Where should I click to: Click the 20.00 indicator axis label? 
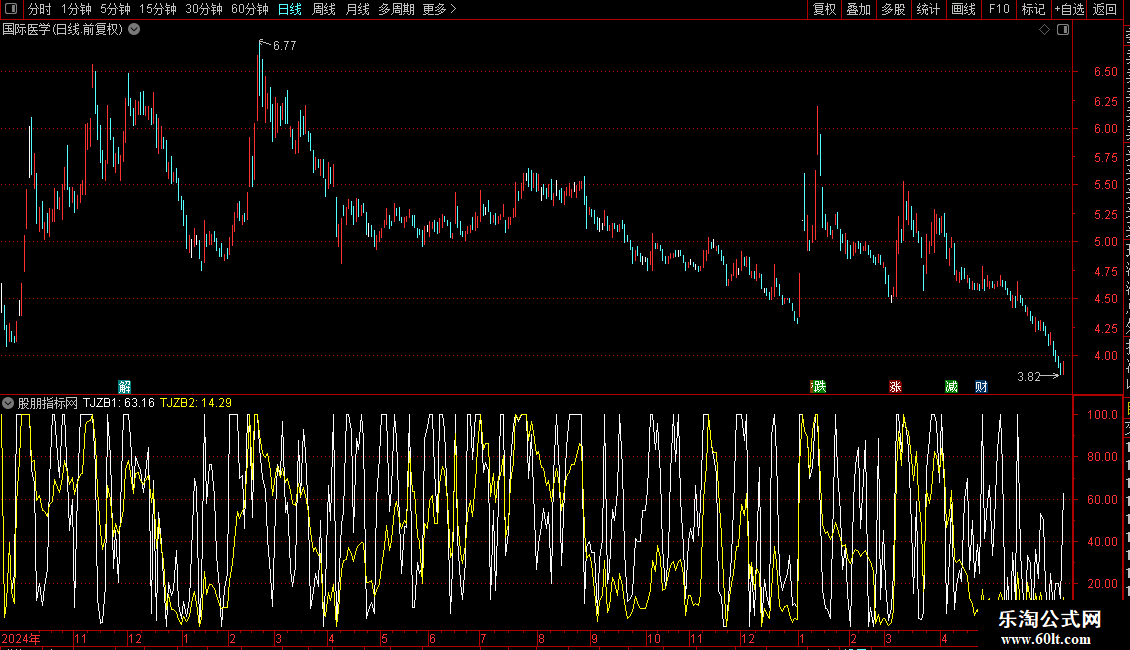[1103, 584]
